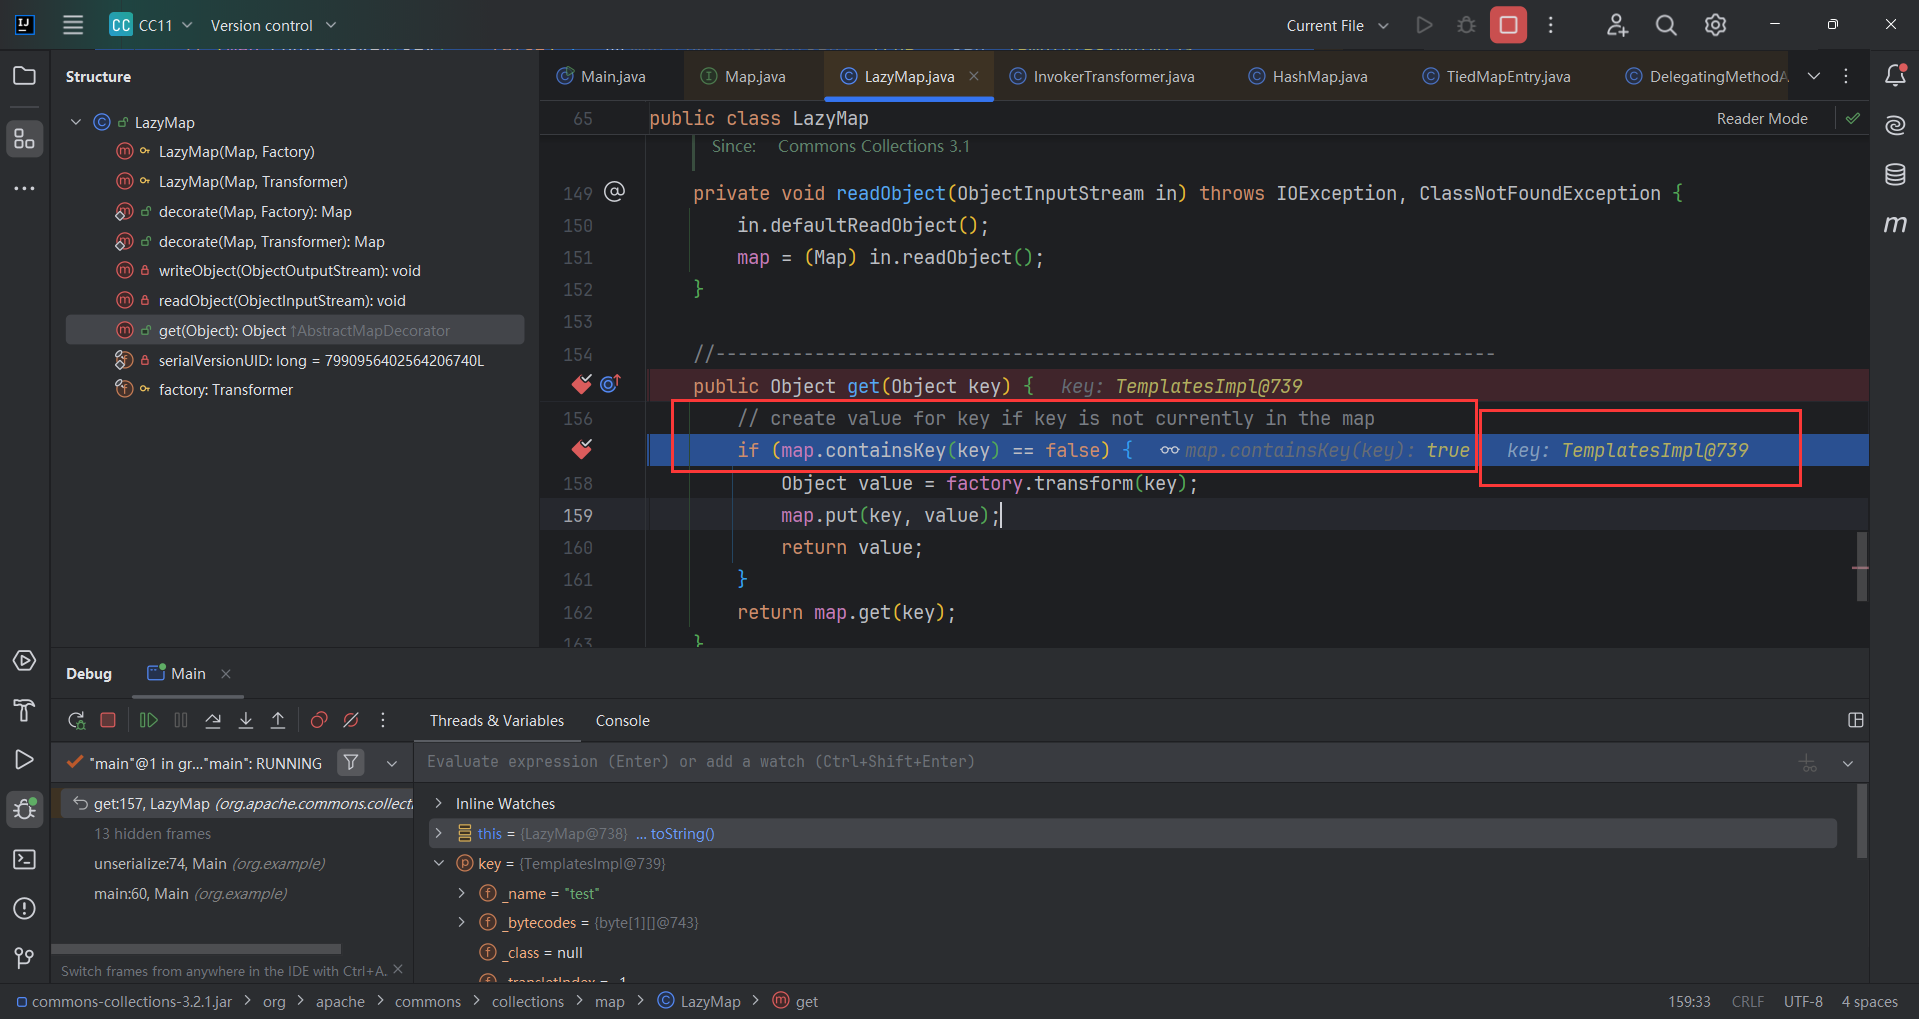Toggle breakpoint on line 157

pyautogui.click(x=582, y=450)
